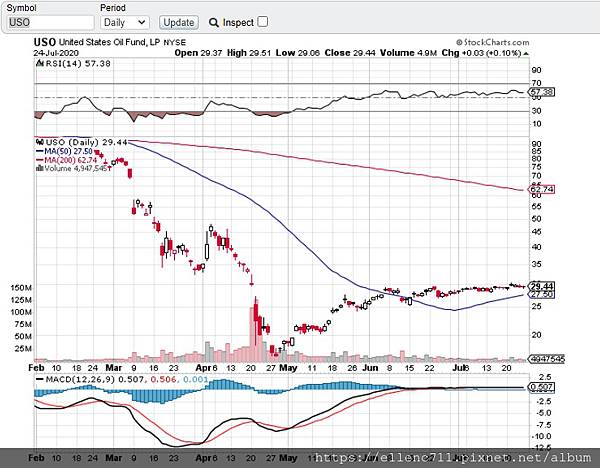The height and width of the screenshot is (468, 600).
Task: Click the High 29.51 header value
Action: click(x=249, y=53)
